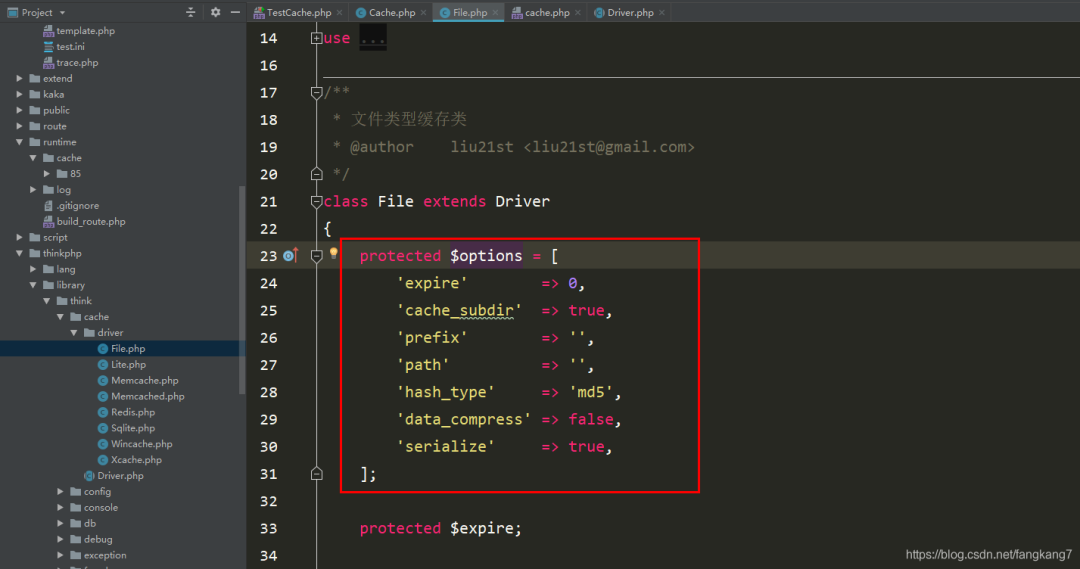
Task: Click the 'cache_subdir' key text
Action: [x=459, y=311]
